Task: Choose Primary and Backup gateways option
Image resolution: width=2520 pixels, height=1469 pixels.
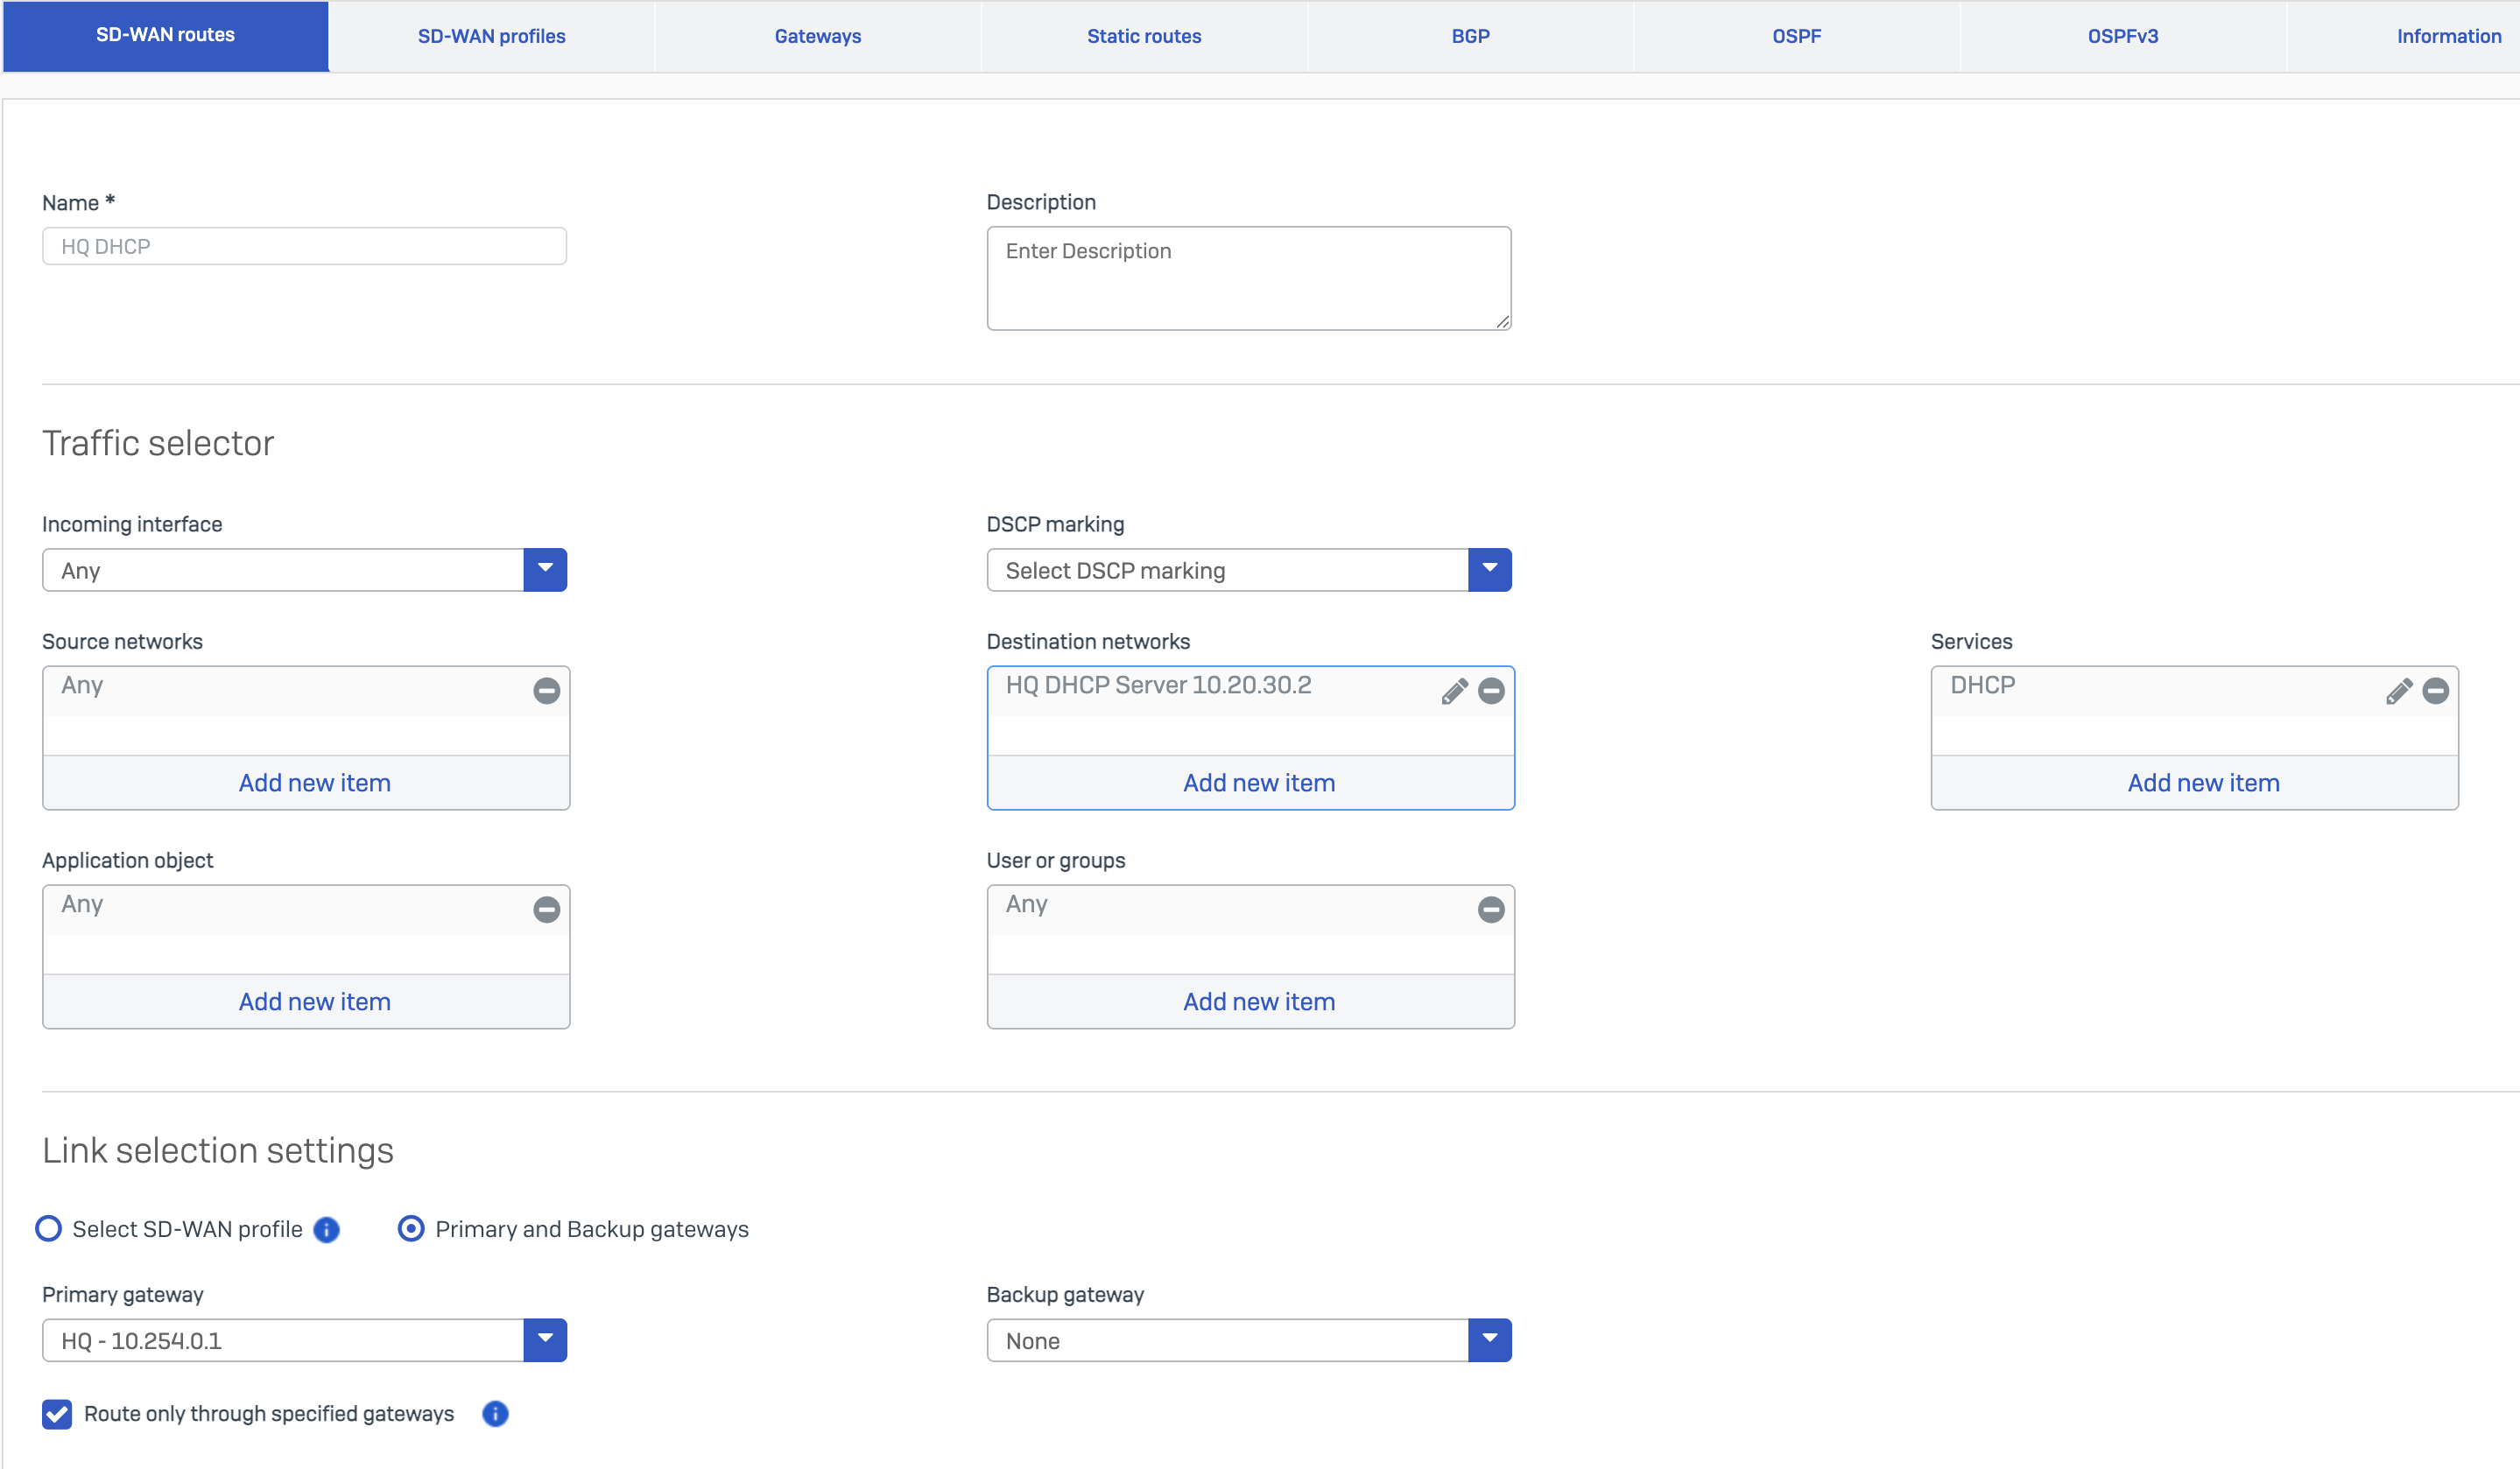Action: (x=411, y=1228)
